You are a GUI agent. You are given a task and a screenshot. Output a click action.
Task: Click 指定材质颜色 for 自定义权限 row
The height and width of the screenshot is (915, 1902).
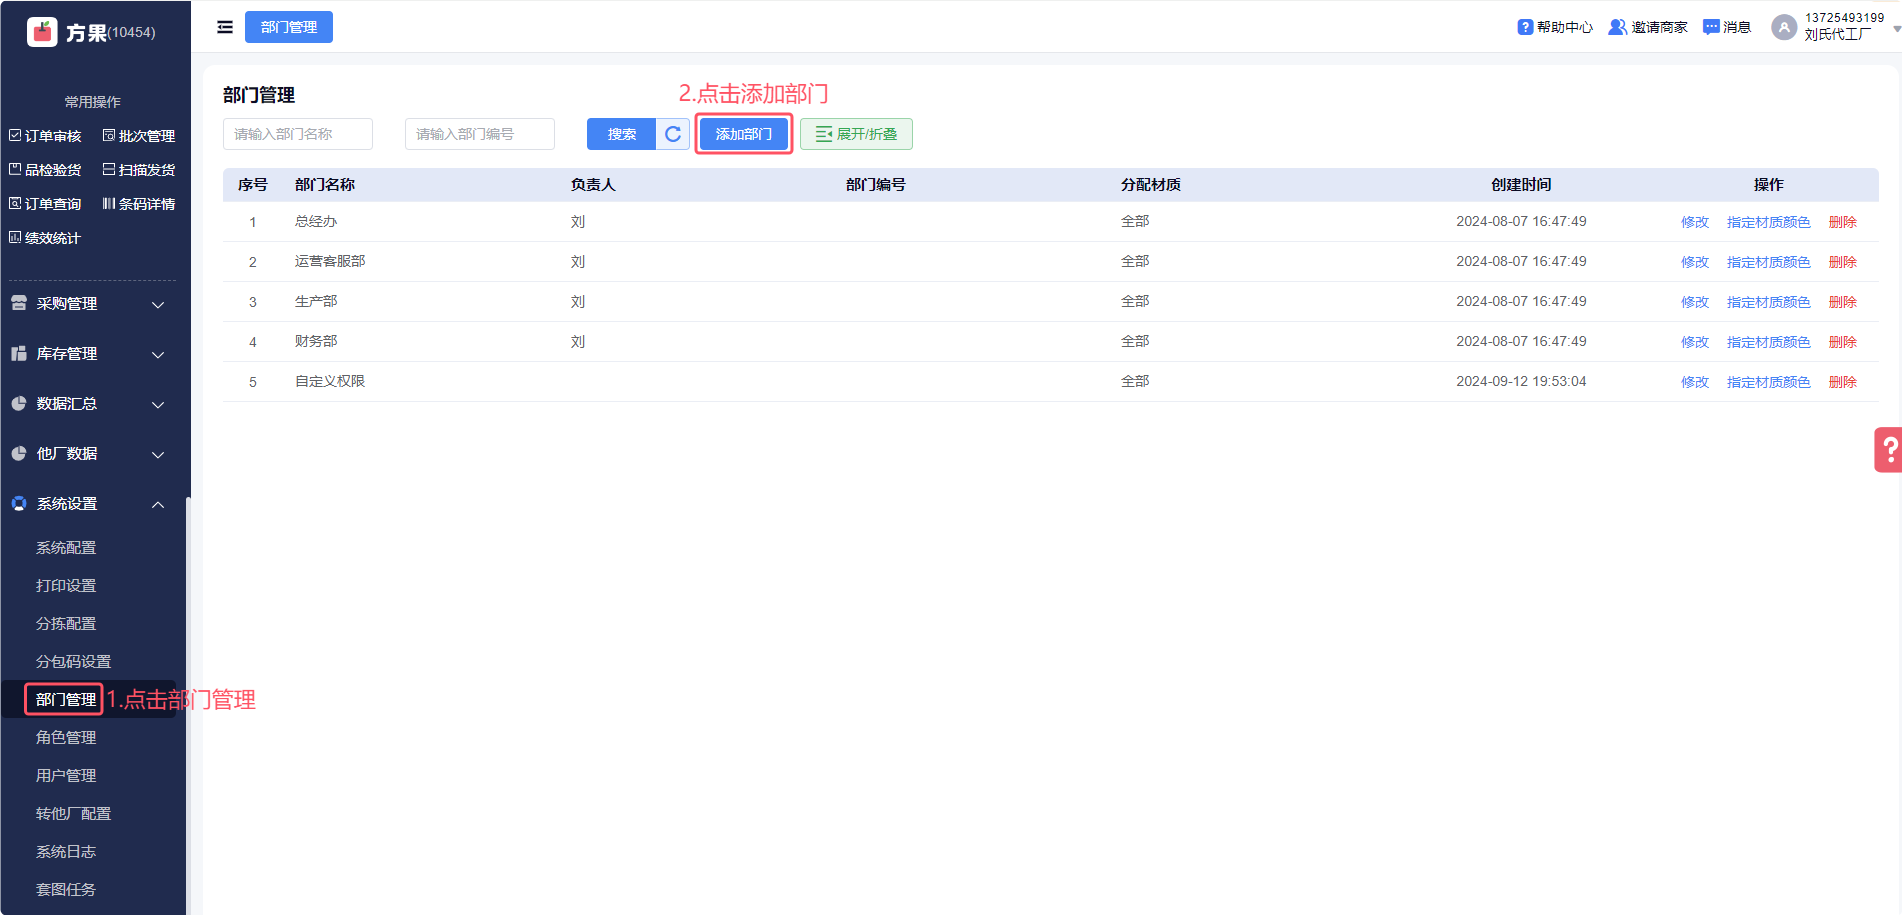tap(1769, 382)
